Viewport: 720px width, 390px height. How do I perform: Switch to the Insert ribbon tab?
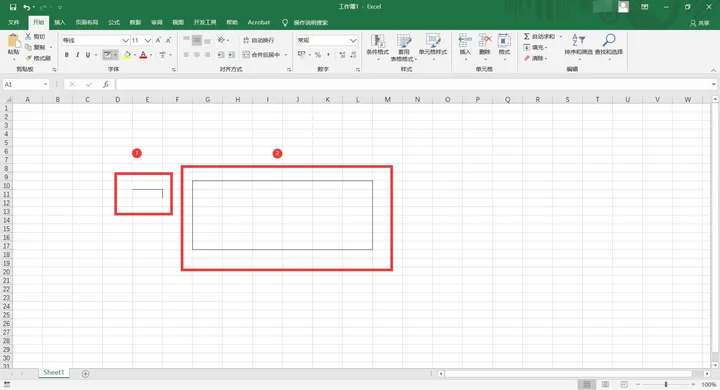[x=60, y=23]
